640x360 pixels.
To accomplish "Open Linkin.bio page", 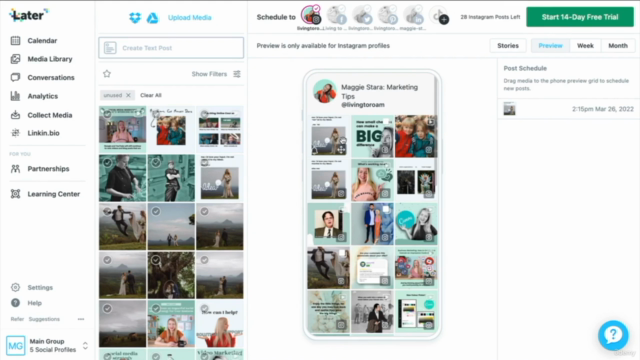I will click(x=43, y=133).
